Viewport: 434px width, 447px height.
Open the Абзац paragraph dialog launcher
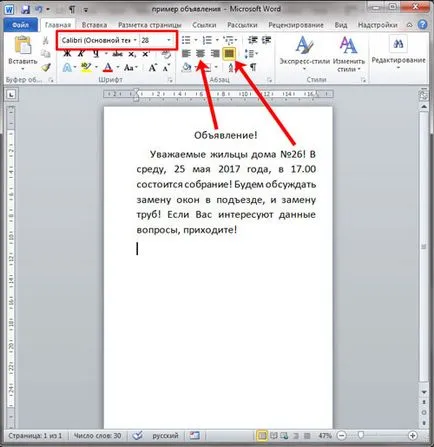pyautogui.click(x=269, y=80)
